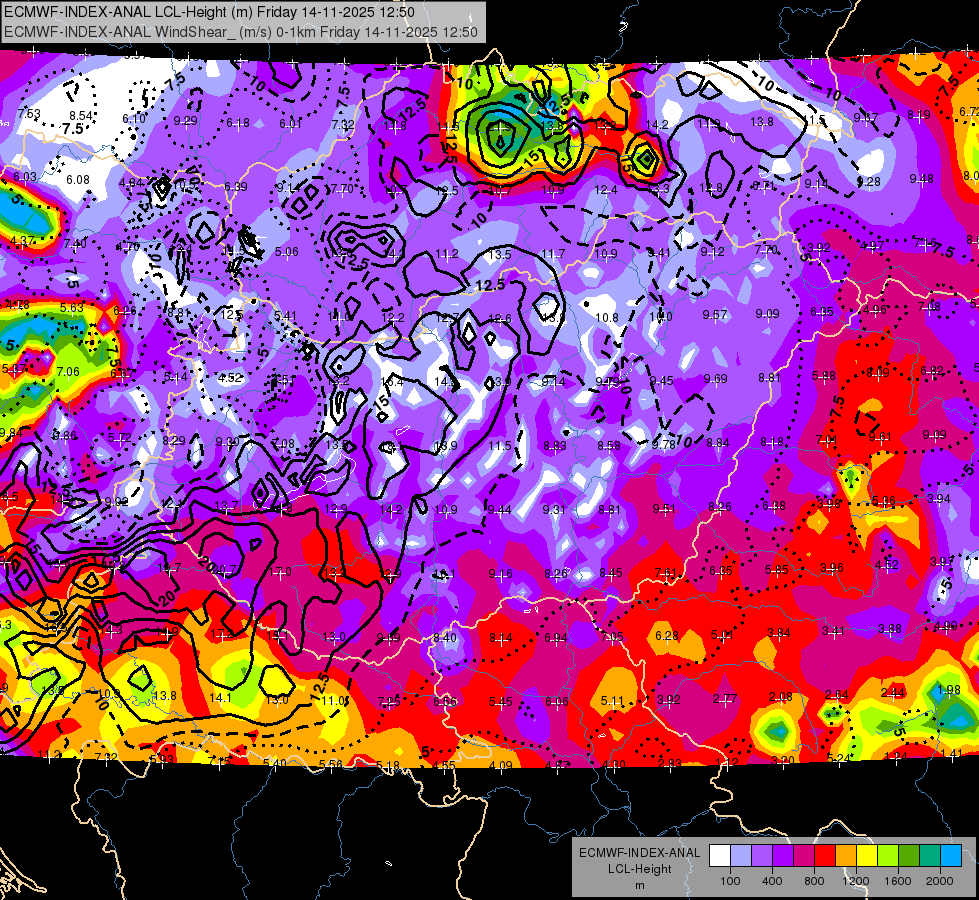Click the map value 5.41
The image size is (979, 900).
(285, 315)
